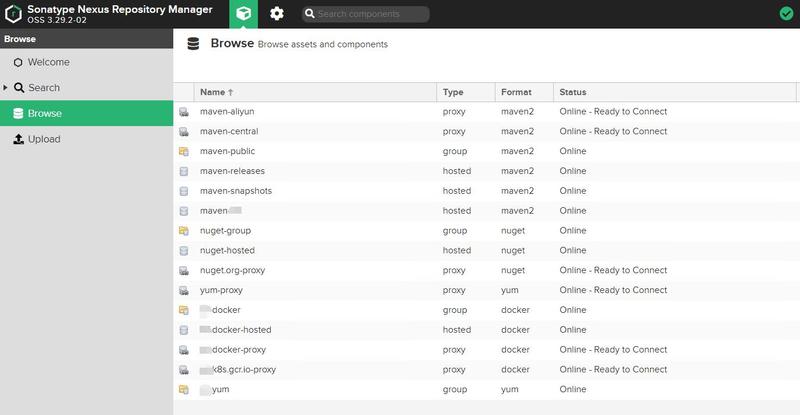Expand the Search tree arrow

(5, 88)
